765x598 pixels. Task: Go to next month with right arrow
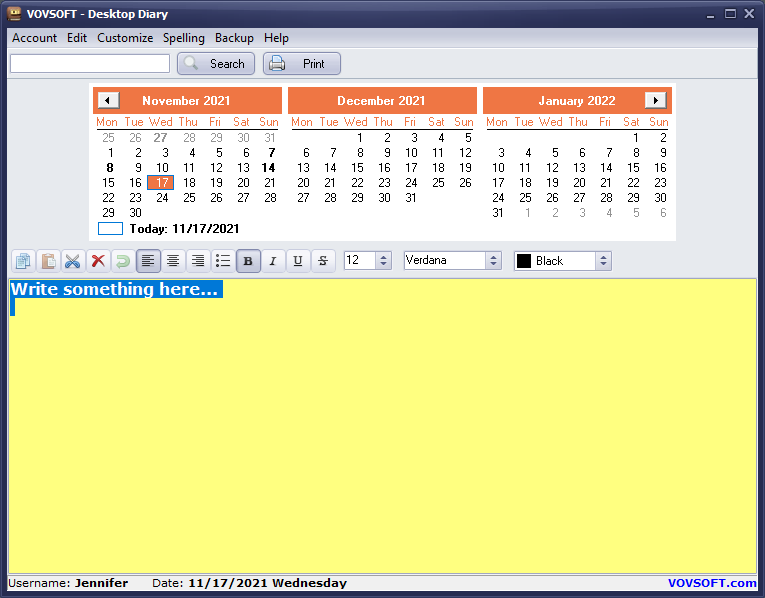(655, 100)
